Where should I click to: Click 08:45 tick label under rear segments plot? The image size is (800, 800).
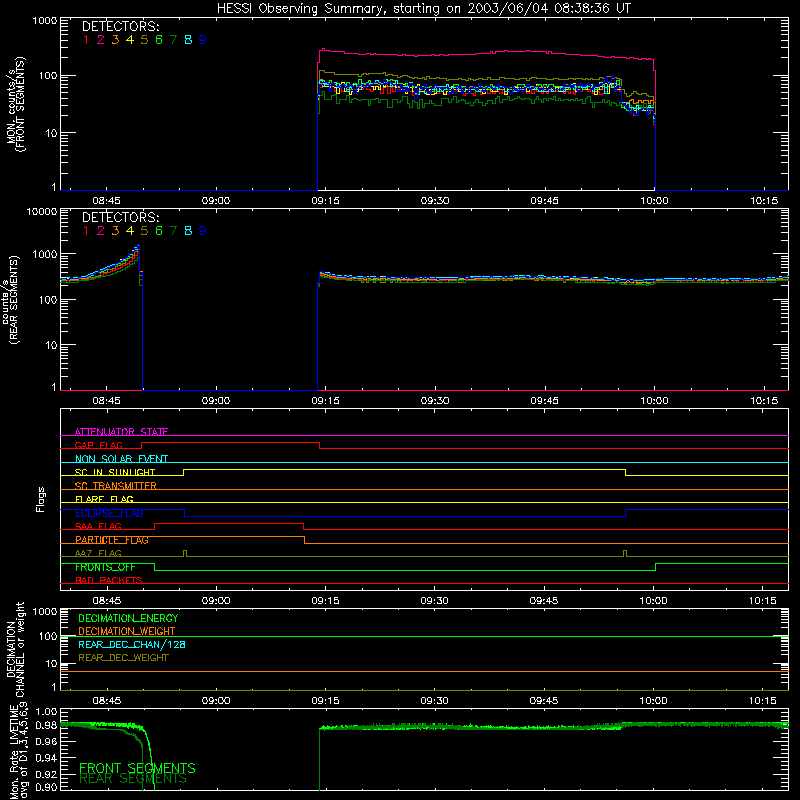click(106, 401)
